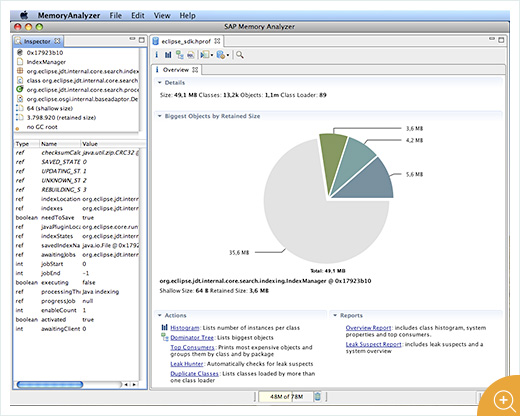Maximize the eclipse_sdk.hprof editor area
This screenshot has width=520, height=416.
coord(501,40)
